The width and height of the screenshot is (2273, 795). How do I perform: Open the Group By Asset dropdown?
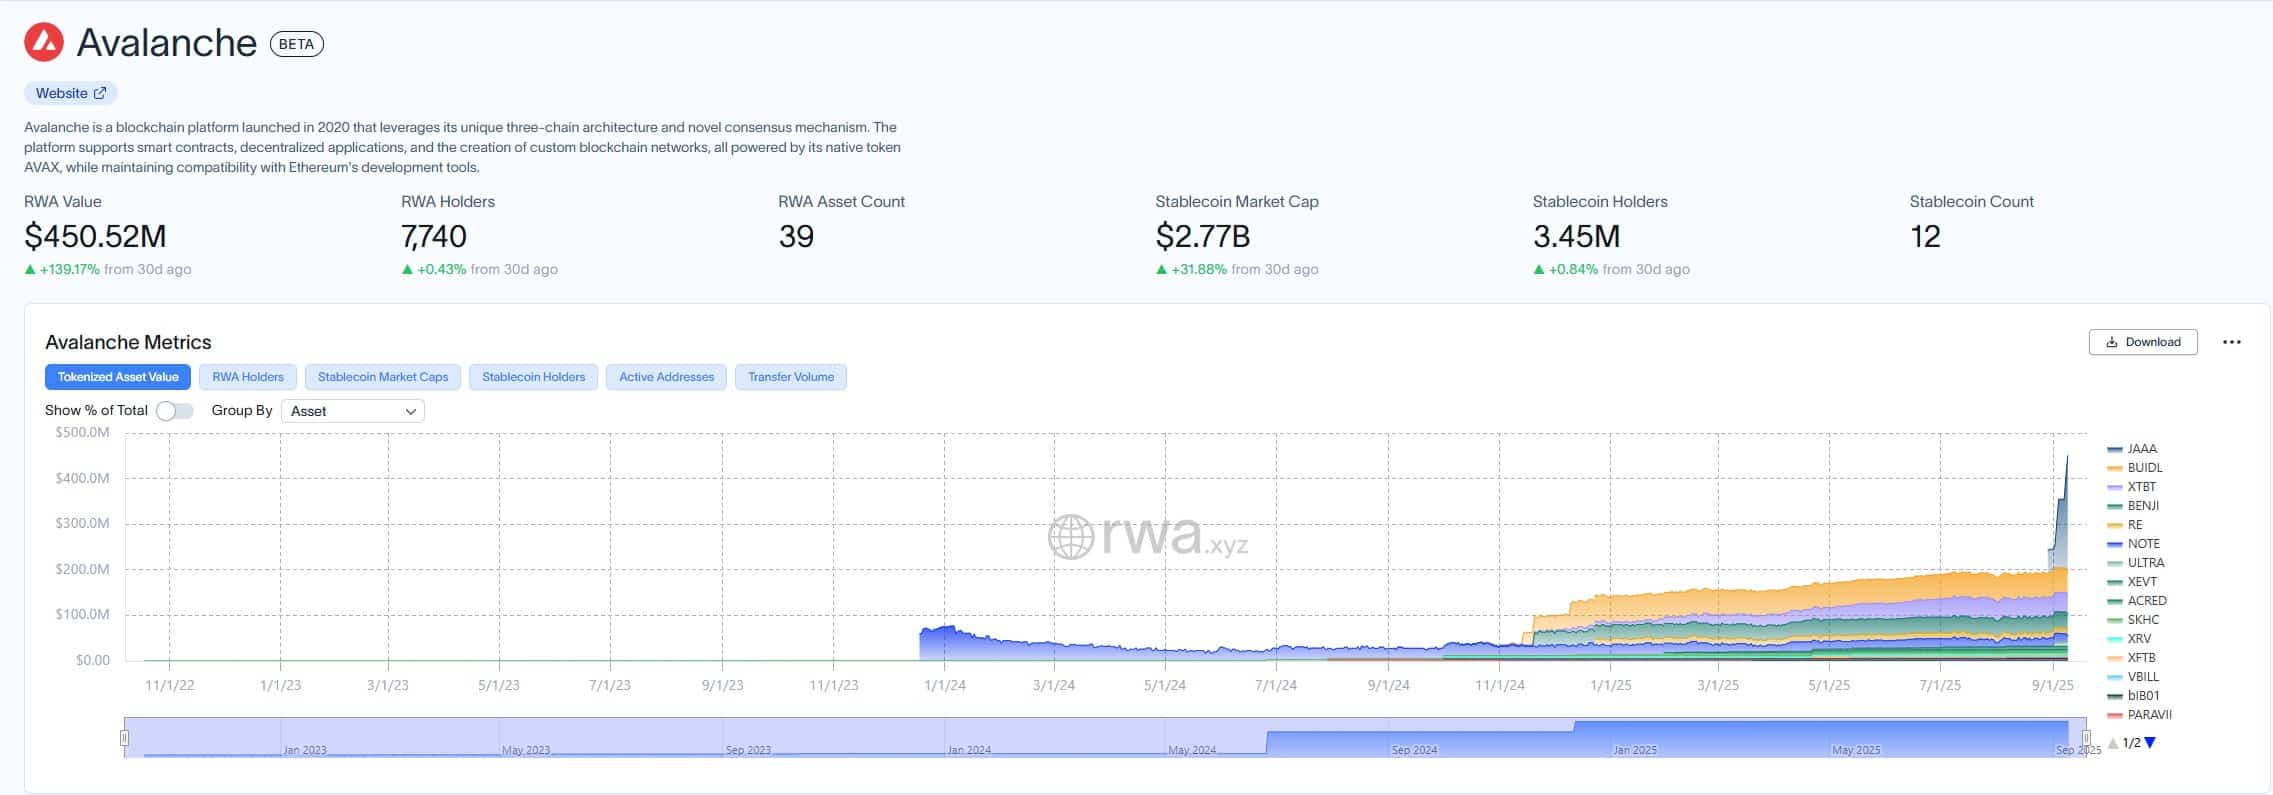[353, 411]
